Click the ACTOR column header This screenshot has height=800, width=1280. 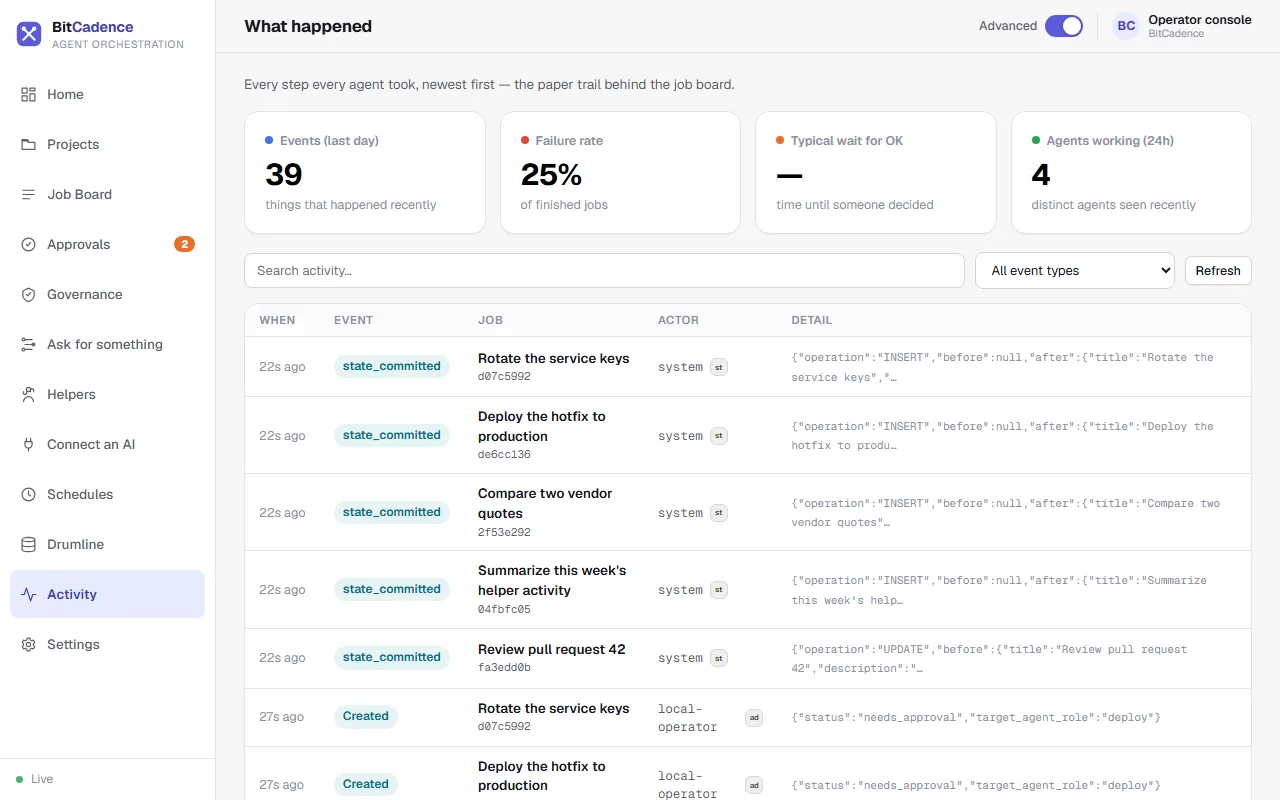coord(678,320)
